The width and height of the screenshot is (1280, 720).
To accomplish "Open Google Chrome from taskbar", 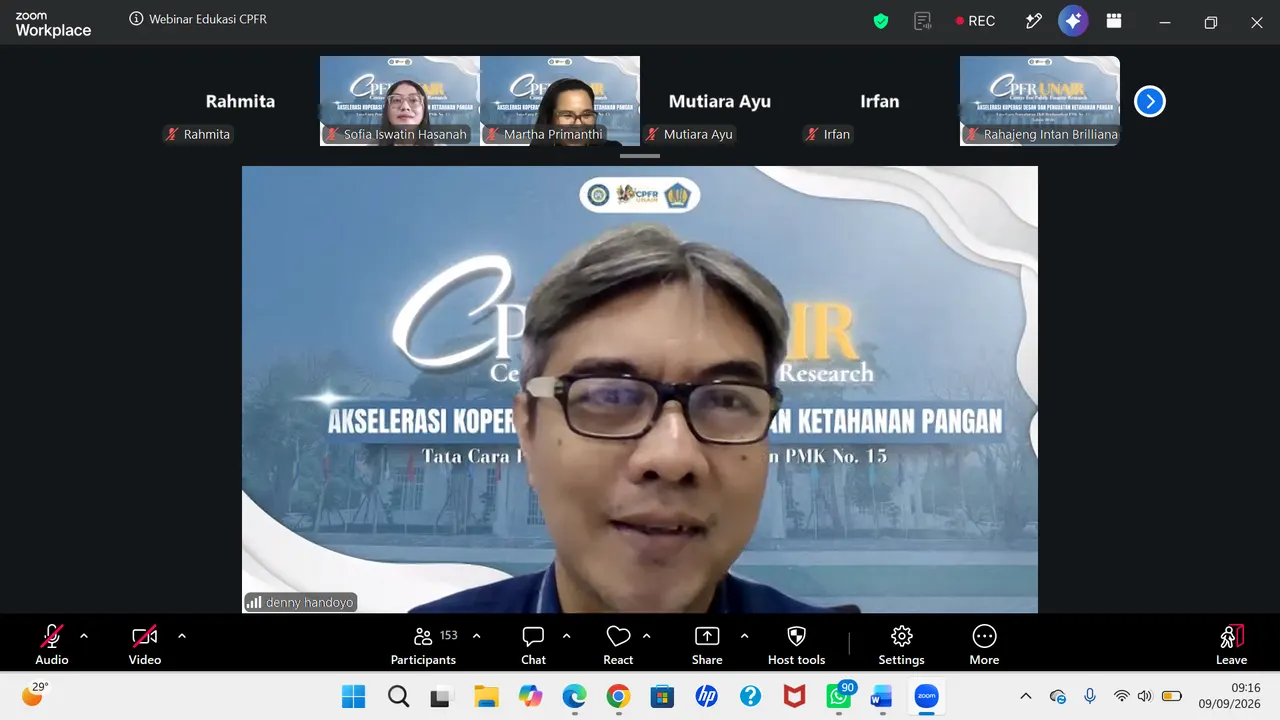I will coord(618,697).
